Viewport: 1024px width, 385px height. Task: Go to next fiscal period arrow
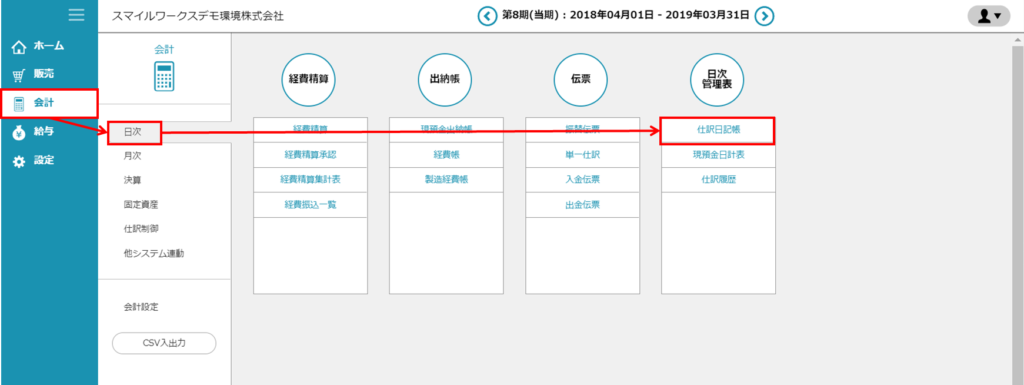(765, 16)
